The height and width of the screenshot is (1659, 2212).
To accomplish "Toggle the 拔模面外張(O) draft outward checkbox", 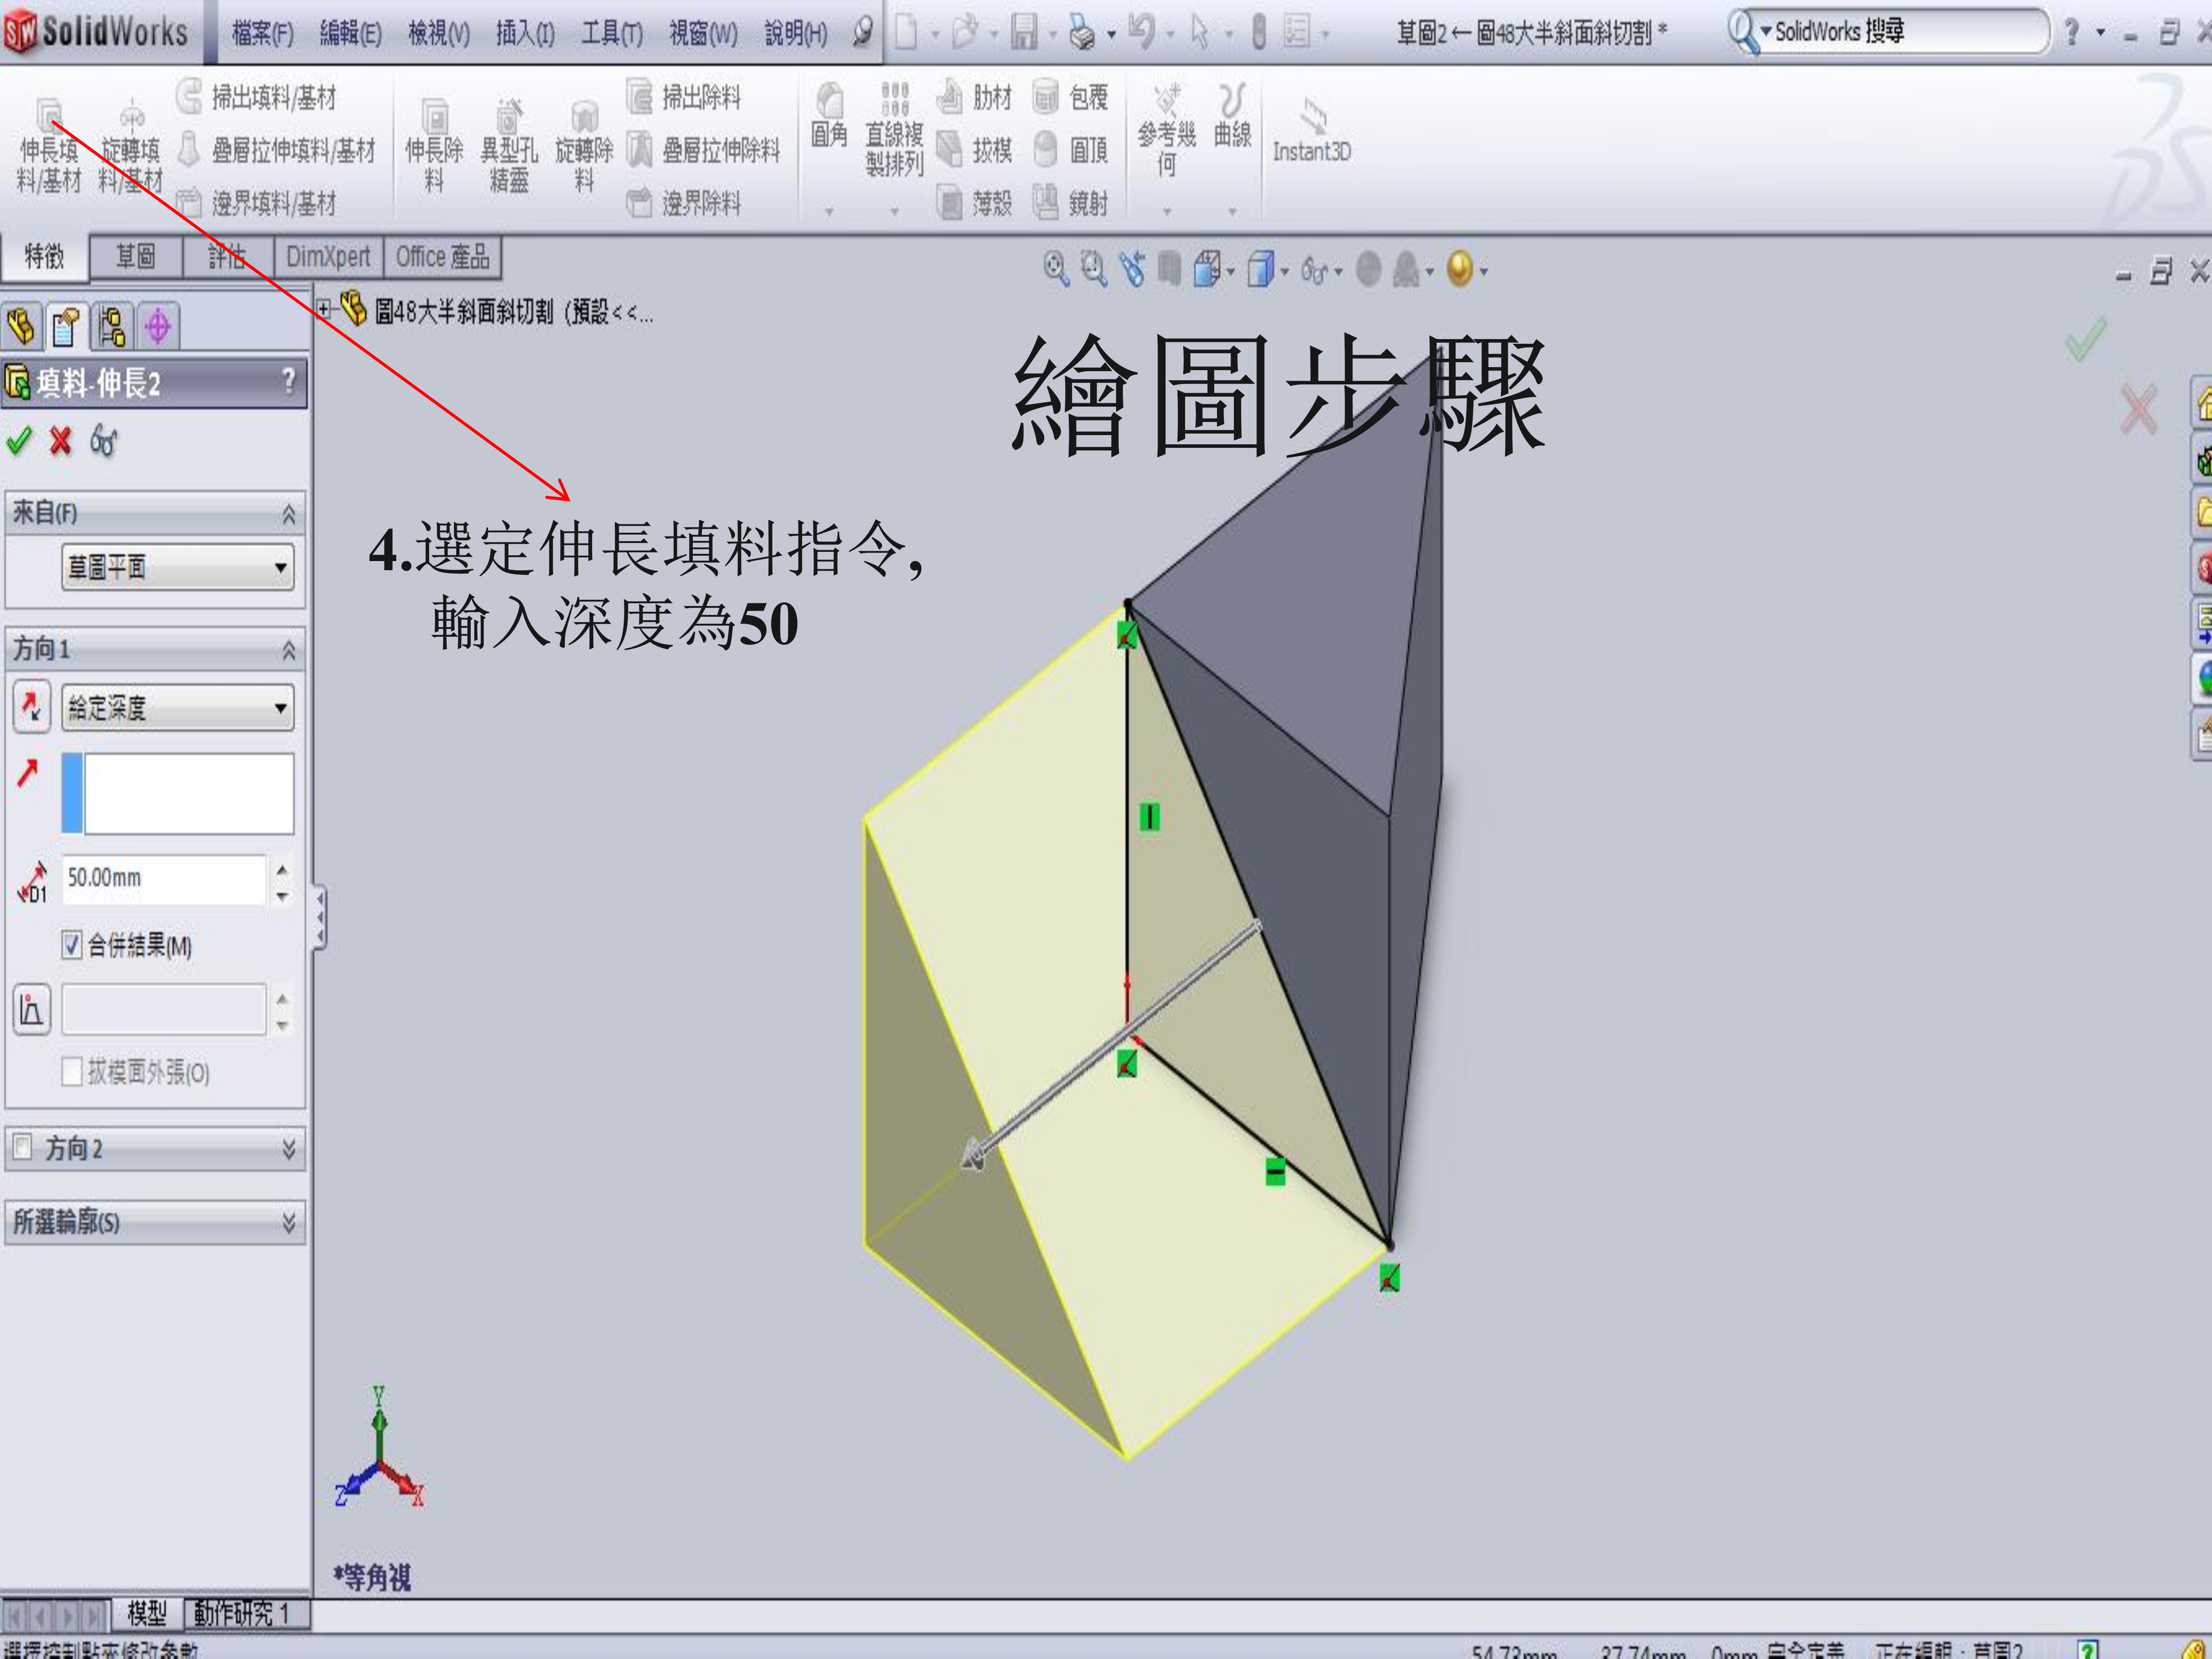I will tap(72, 1072).
